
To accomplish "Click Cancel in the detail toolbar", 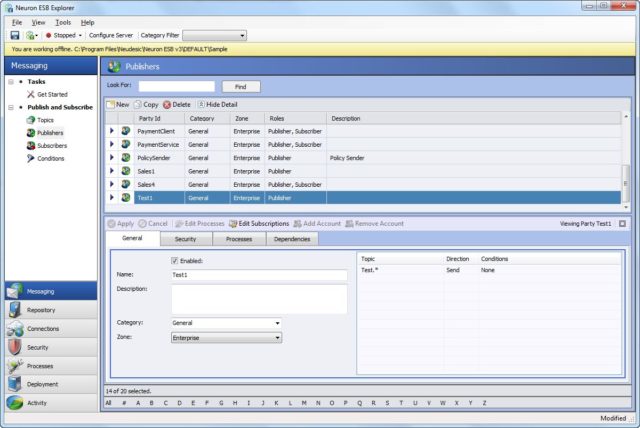I will [x=153, y=224].
